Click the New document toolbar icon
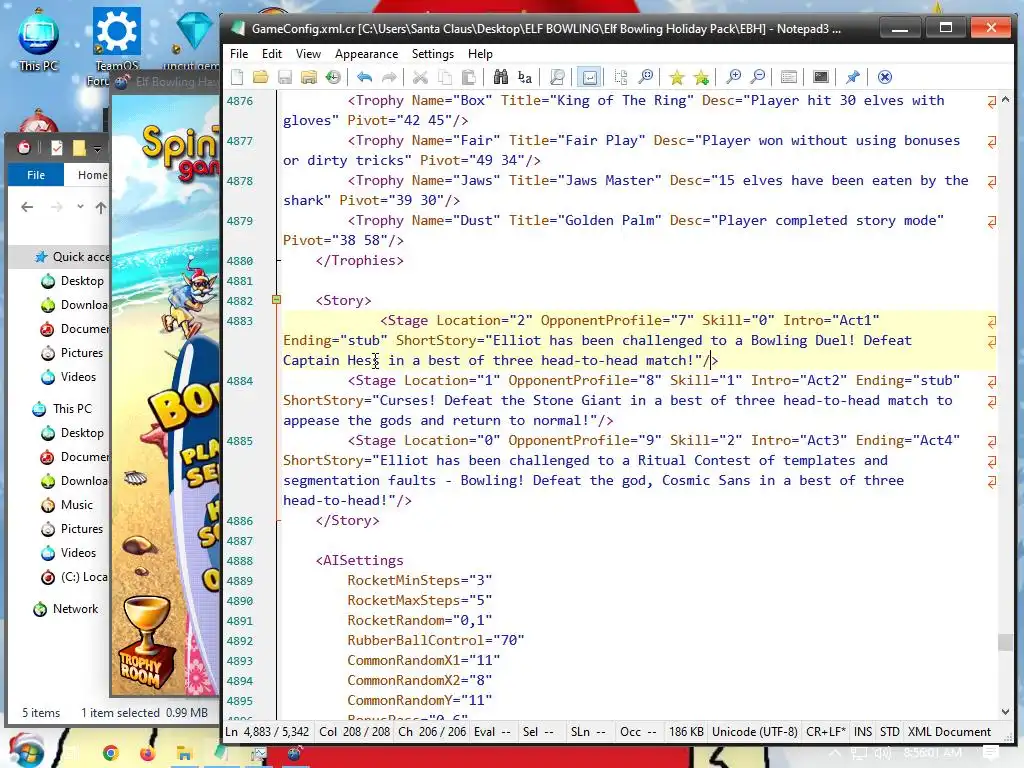 [x=237, y=77]
